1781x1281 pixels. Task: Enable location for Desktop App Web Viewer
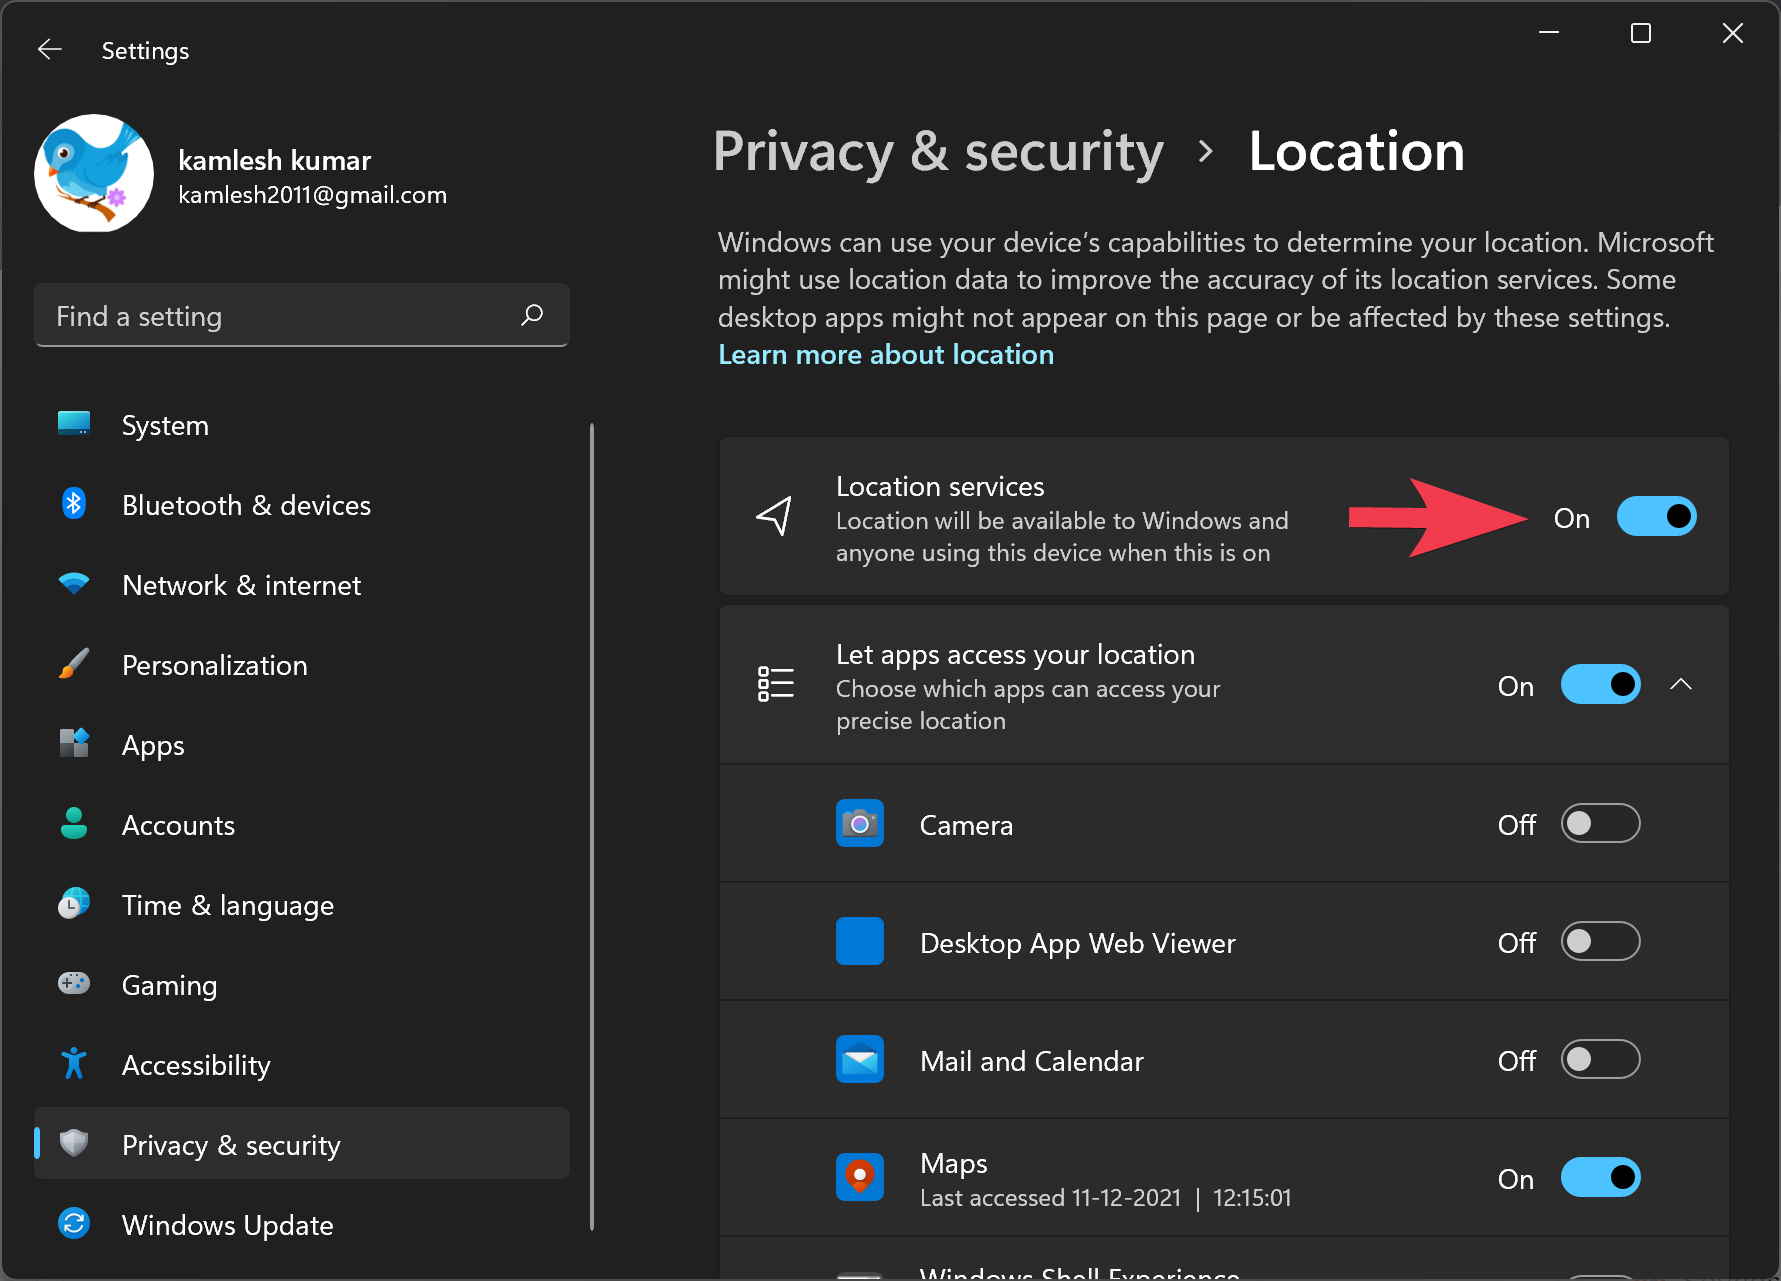coord(1600,942)
